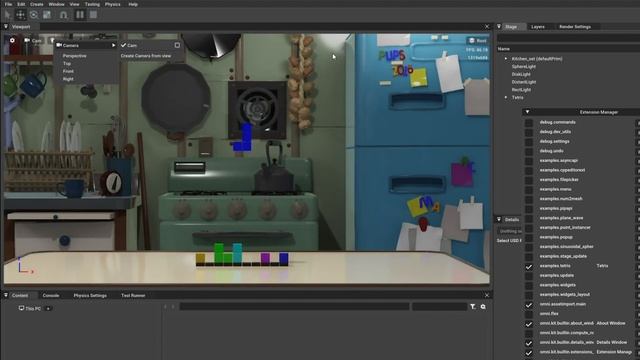Open the Physics menu
Screen dimensions: 640x360
tap(113, 4)
